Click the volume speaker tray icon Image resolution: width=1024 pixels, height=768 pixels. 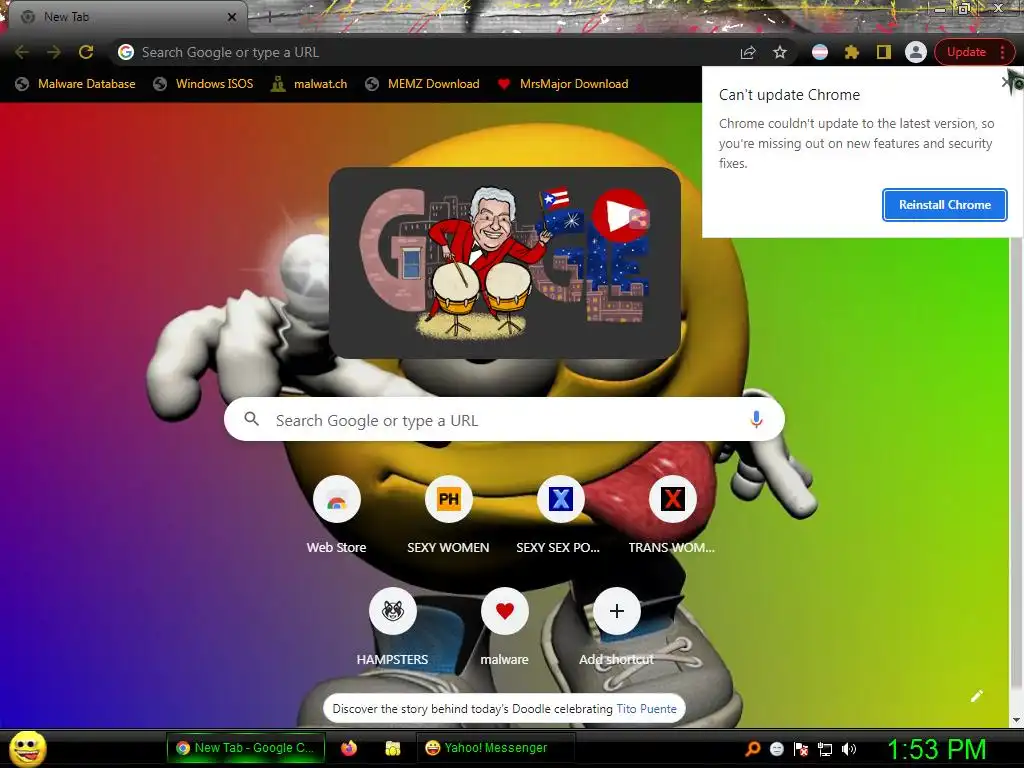click(x=849, y=749)
